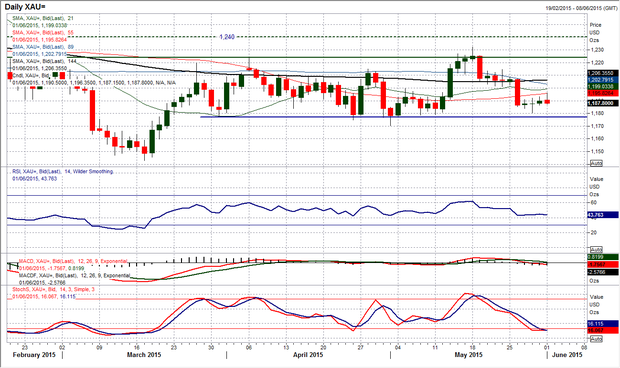The width and height of the screenshot is (620, 368).
Task: Select the Daily XAU= chart title
Action: click(x=24, y=7)
